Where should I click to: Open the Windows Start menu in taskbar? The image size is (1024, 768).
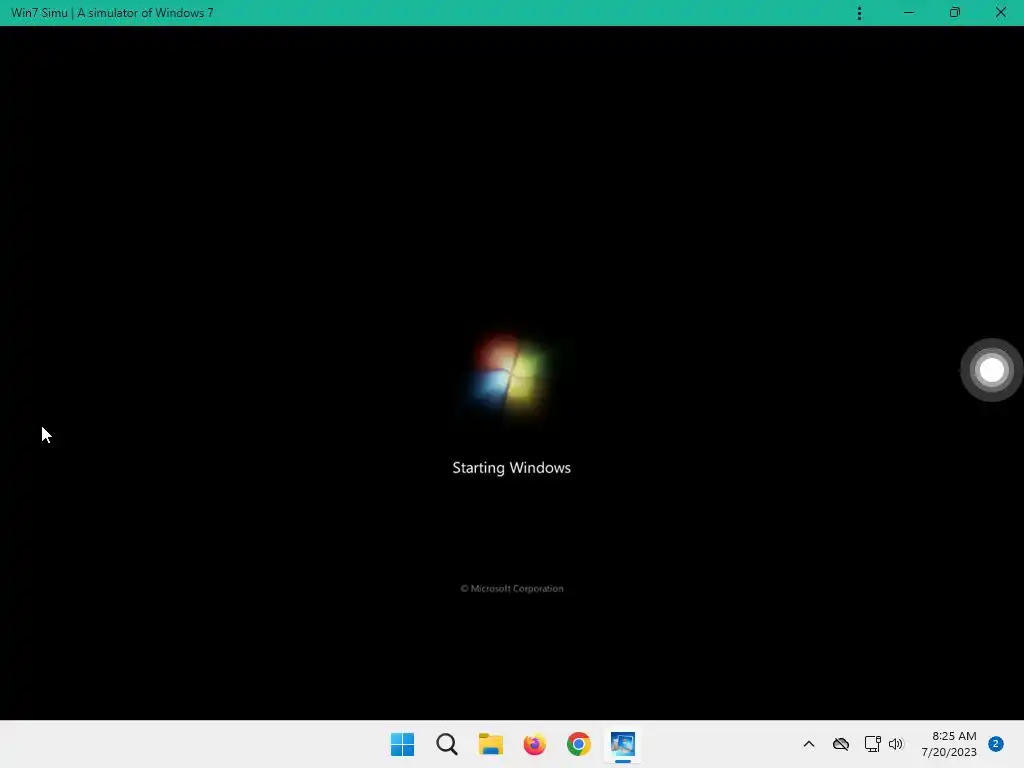(x=402, y=744)
